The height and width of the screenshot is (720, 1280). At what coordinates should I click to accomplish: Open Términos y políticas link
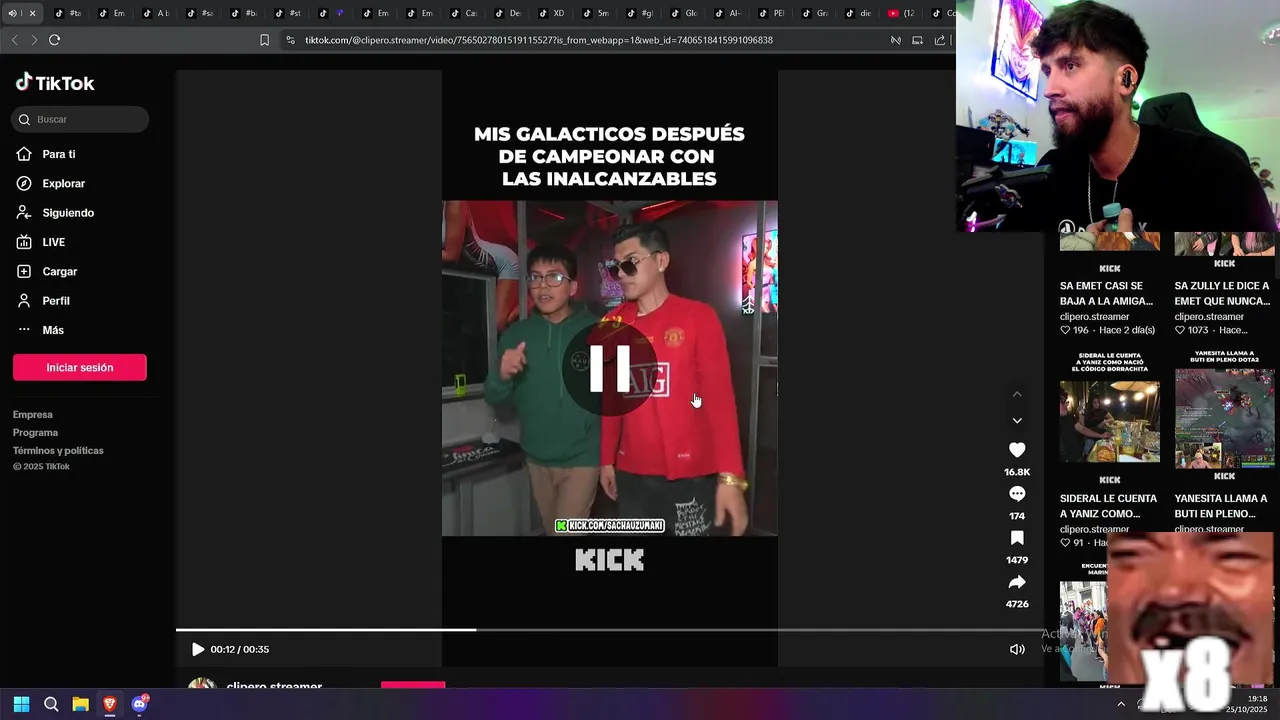coord(58,450)
